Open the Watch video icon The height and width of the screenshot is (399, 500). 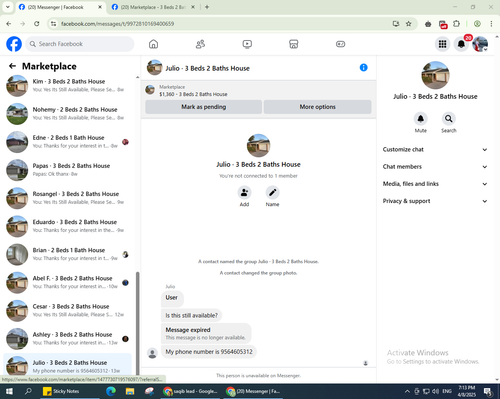pos(247,44)
